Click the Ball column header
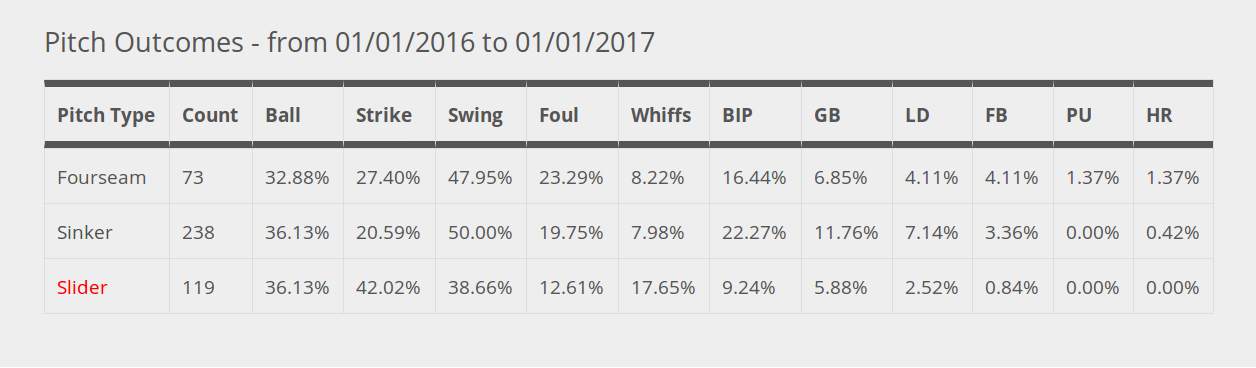 pyautogui.click(x=282, y=115)
